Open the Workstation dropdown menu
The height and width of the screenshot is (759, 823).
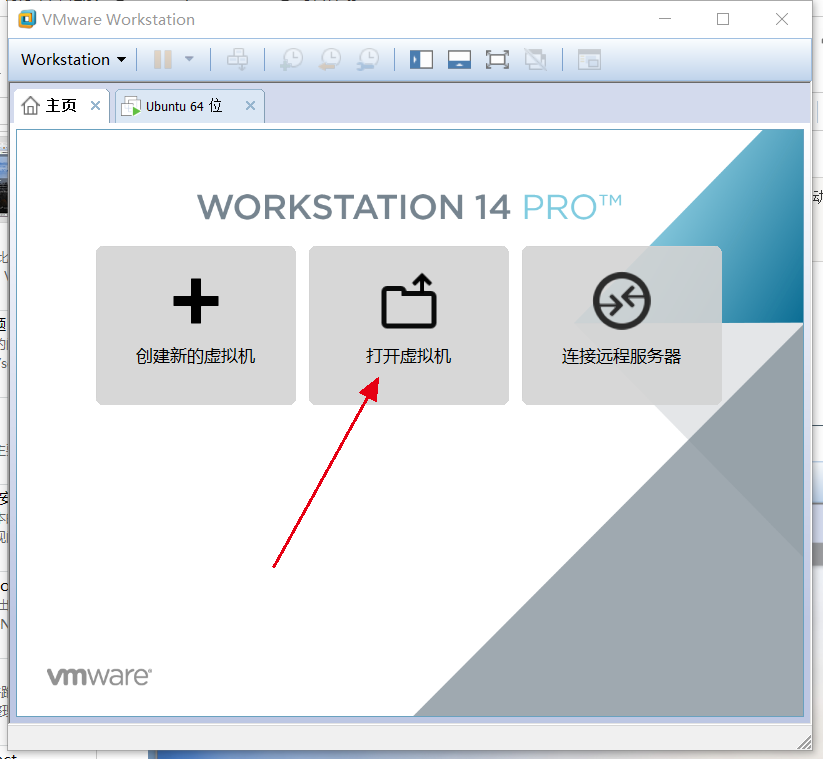73,59
